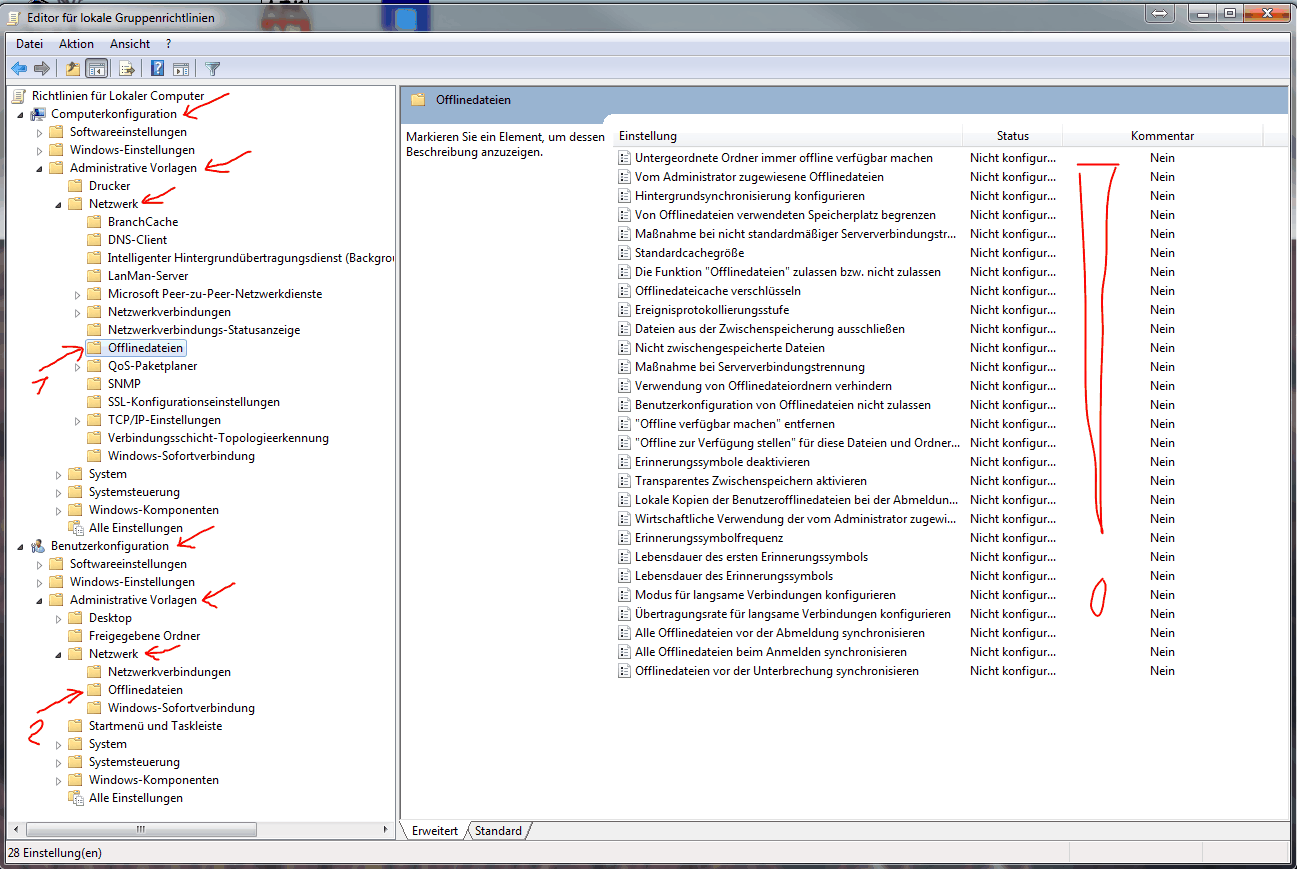This screenshot has height=869, width=1297.
Task: Go up one level with folder icon
Action: coord(72,69)
